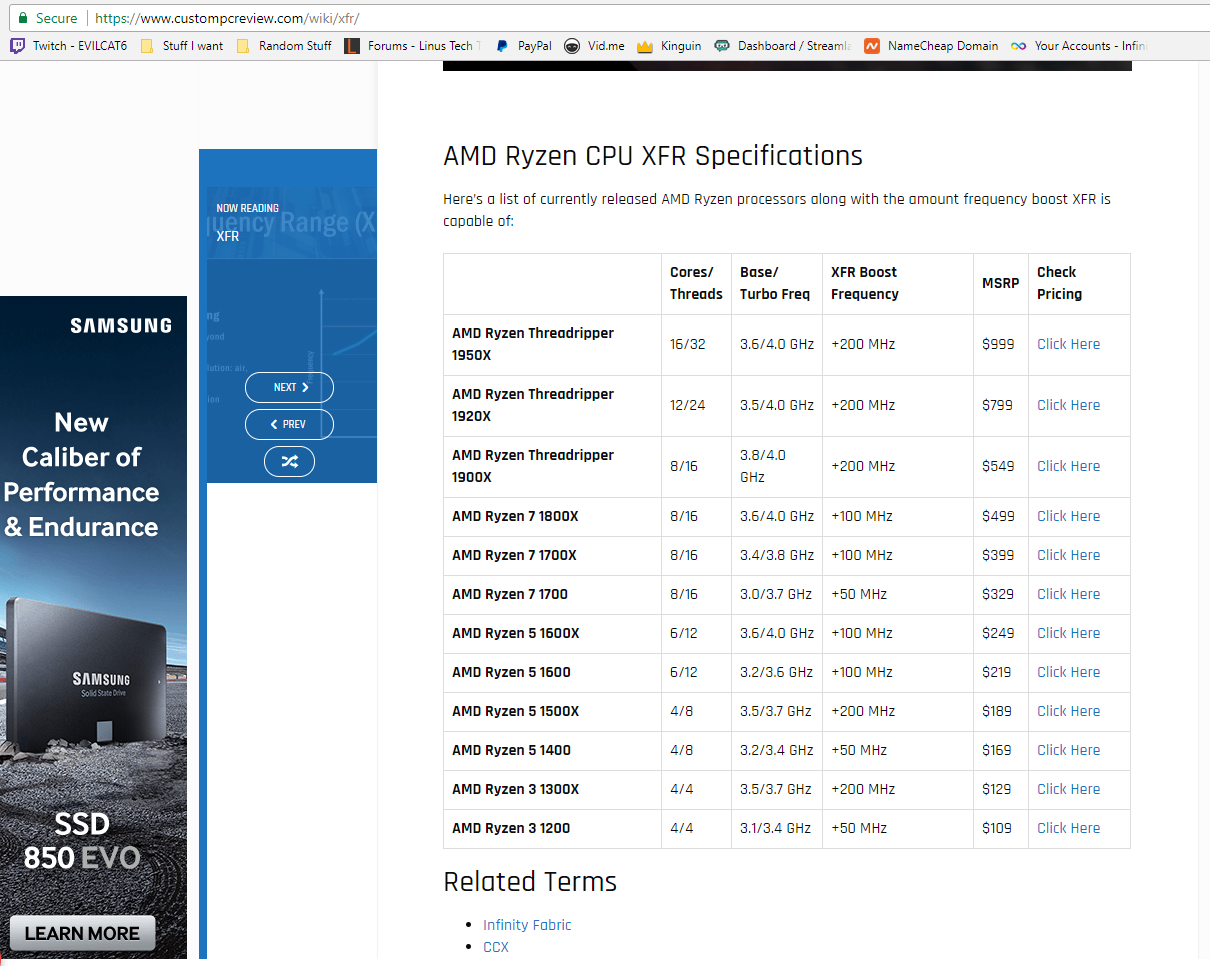Click the AMD Ryzen Threadripper 1920X row name
This screenshot has width=1210, height=966.
(x=533, y=405)
